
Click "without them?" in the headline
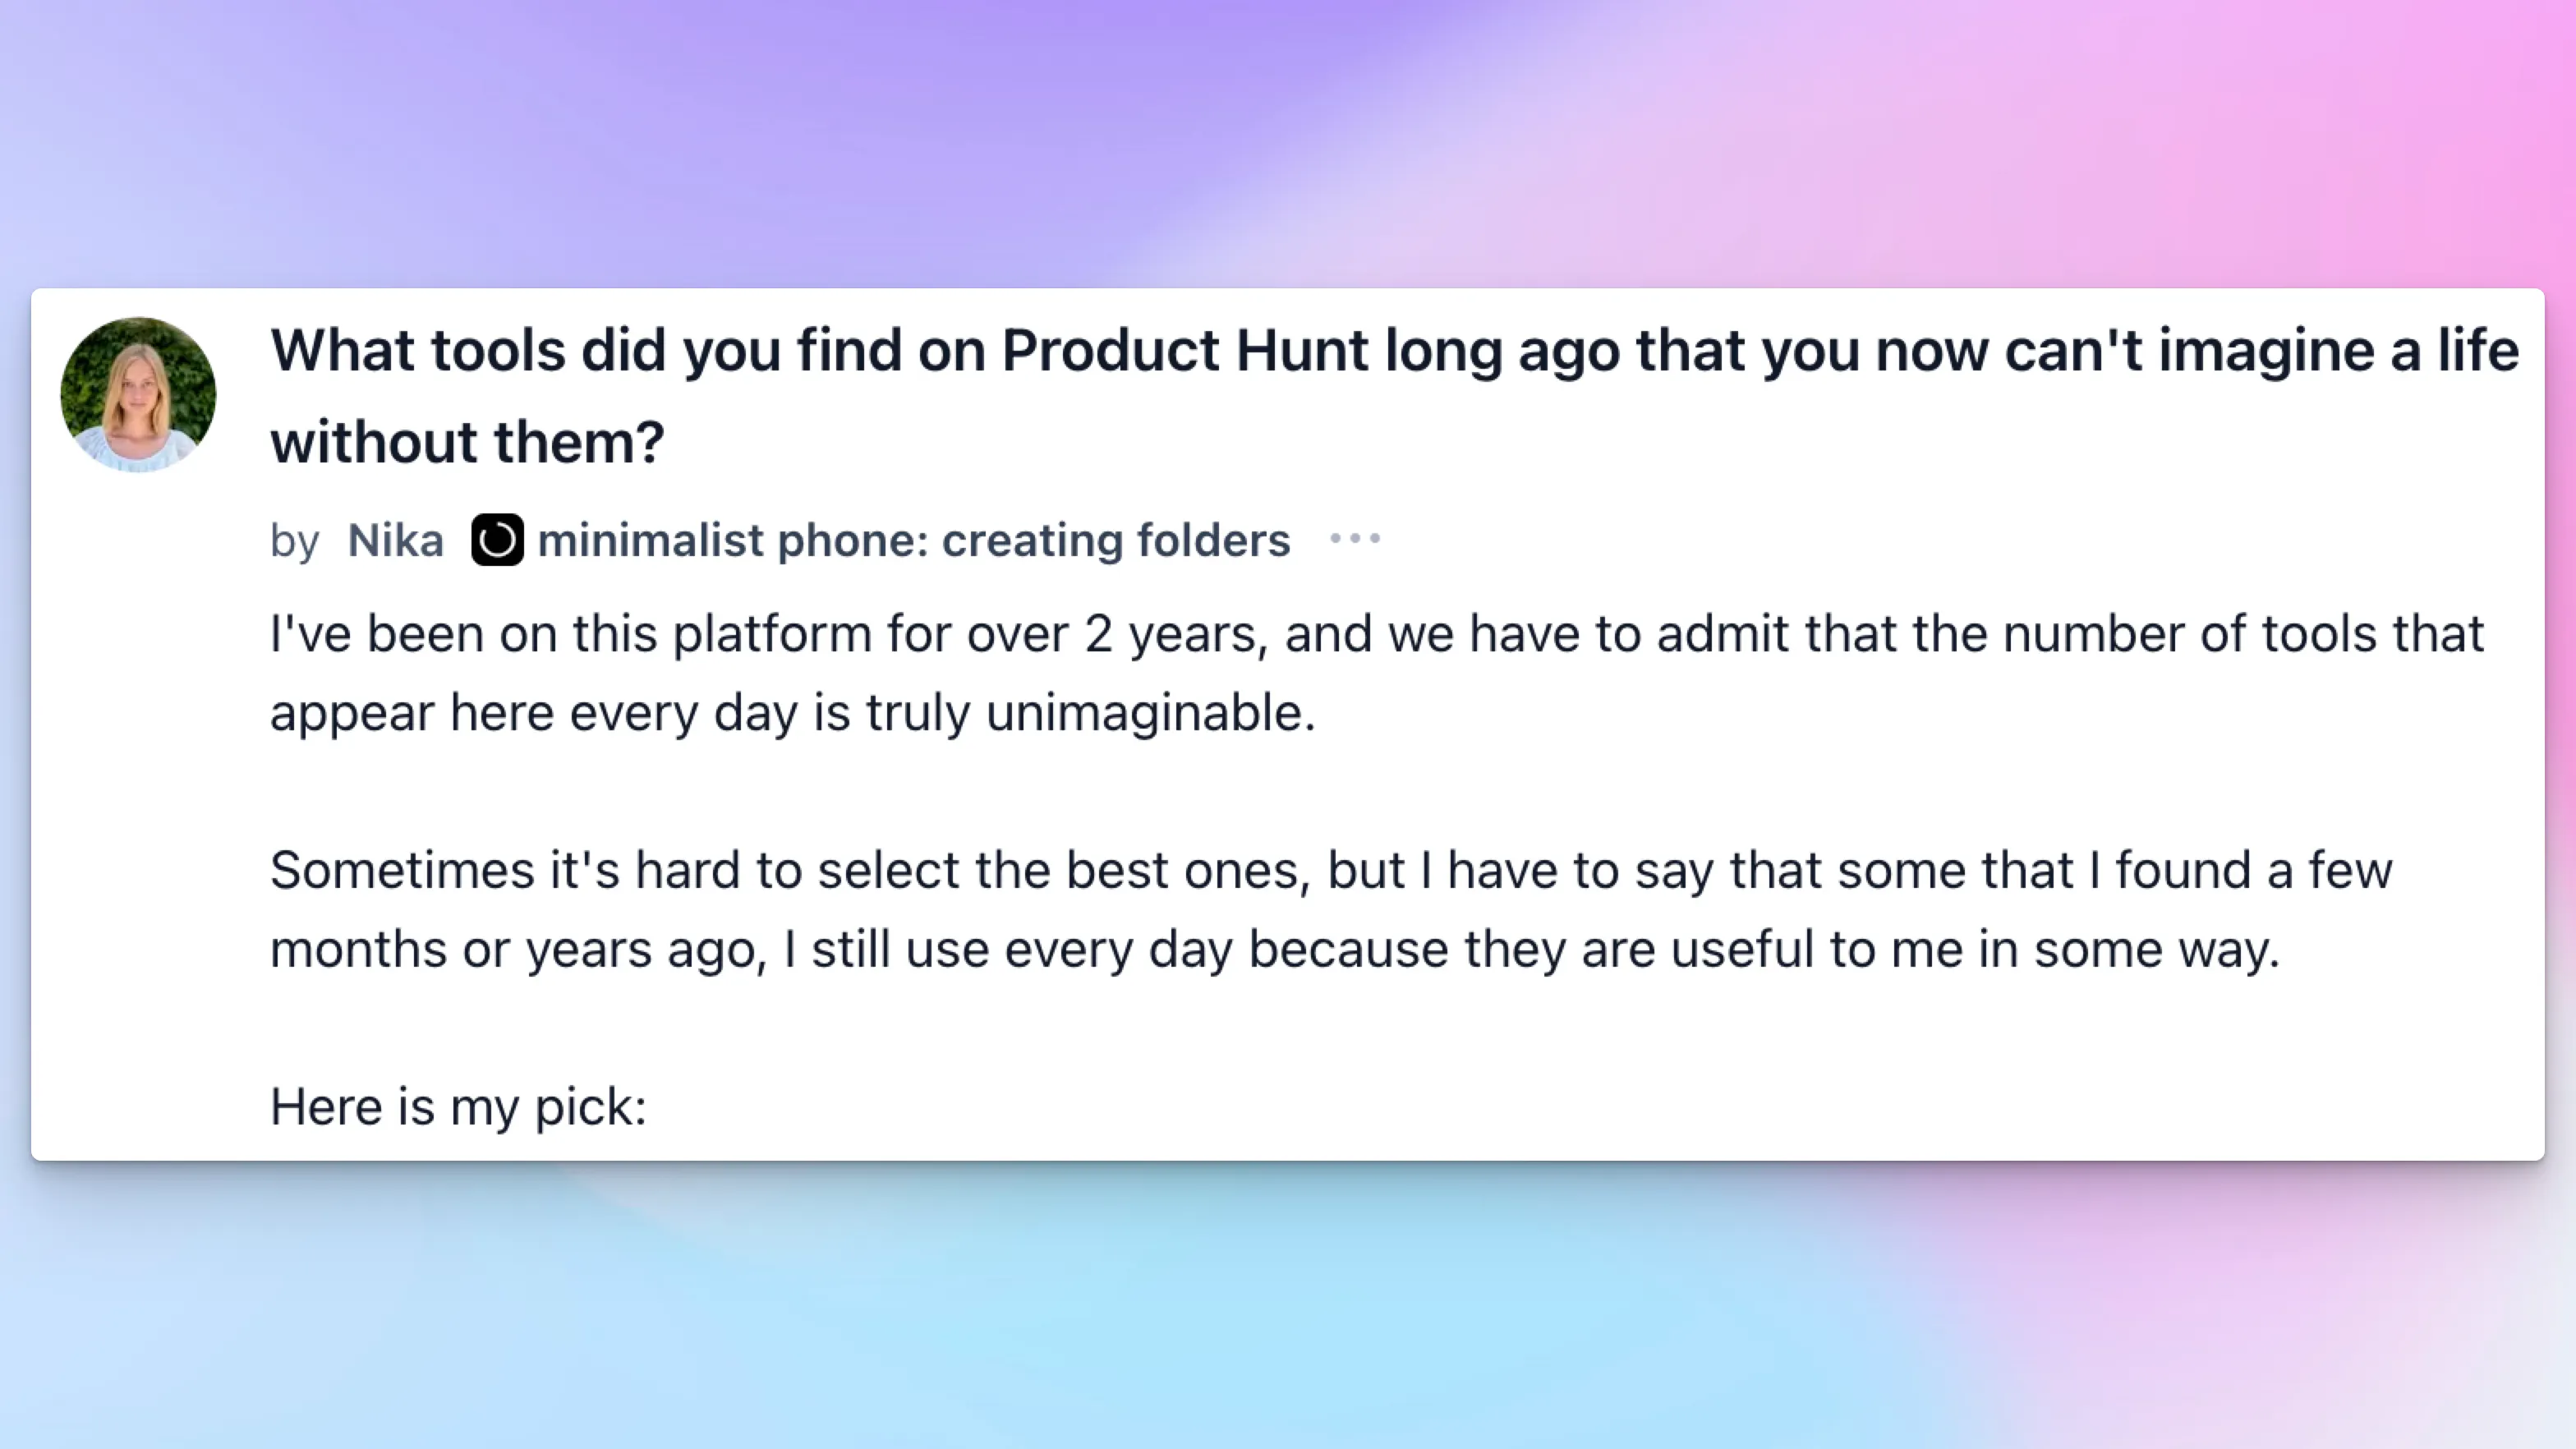[x=467, y=442]
